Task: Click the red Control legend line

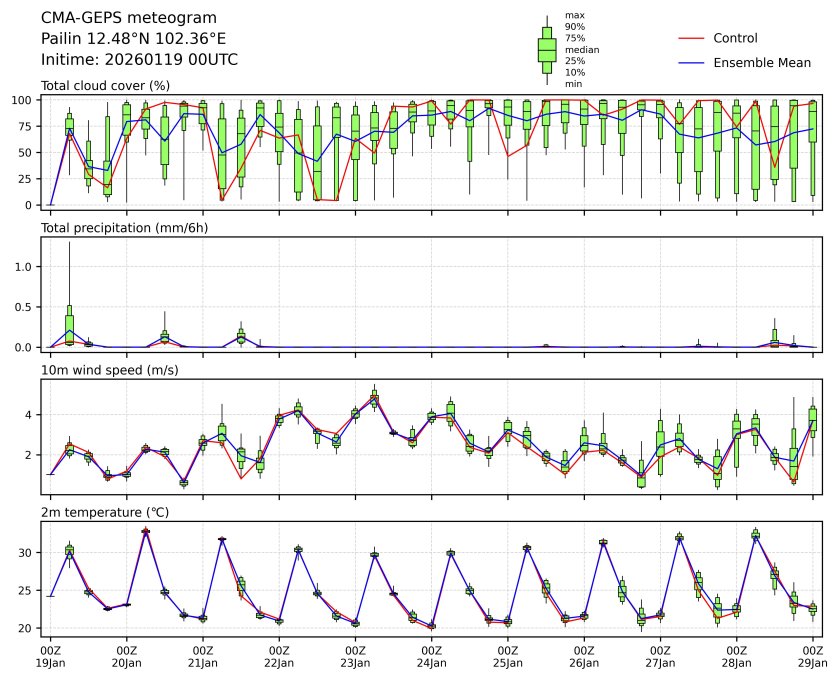Action: 692,38
